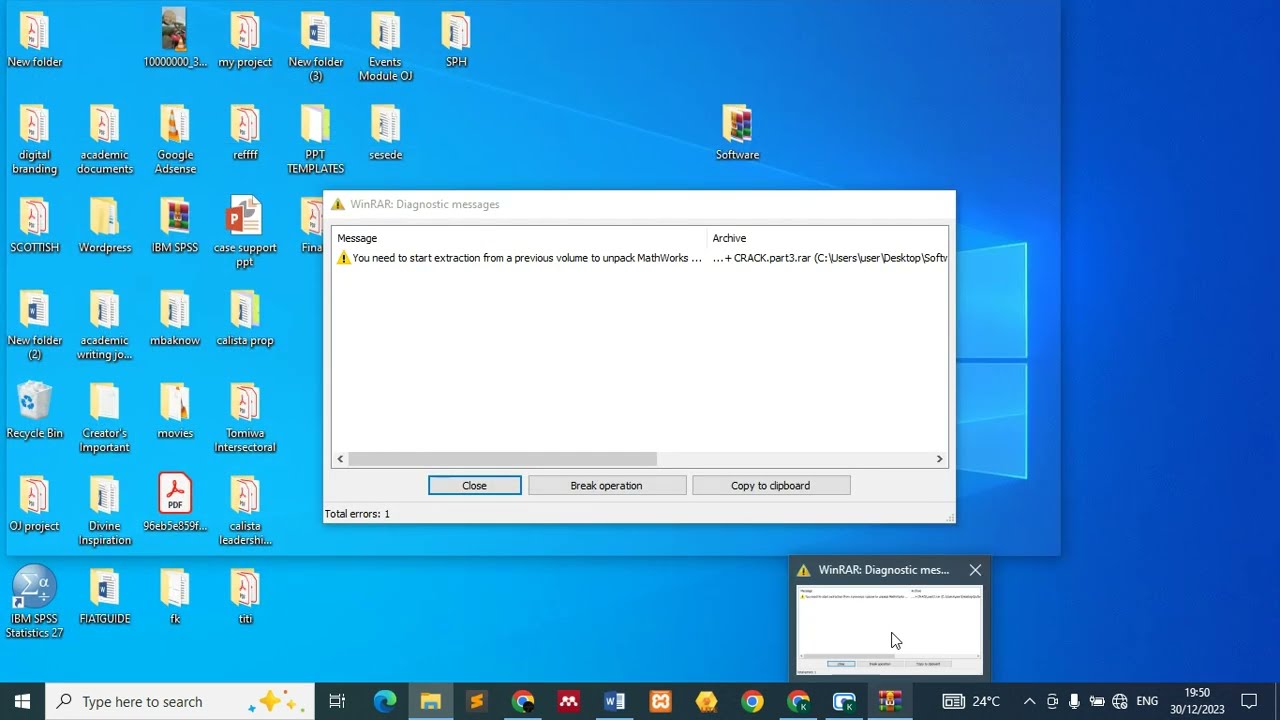Select the calista prop folder
1280x720 pixels.
point(245,319)
